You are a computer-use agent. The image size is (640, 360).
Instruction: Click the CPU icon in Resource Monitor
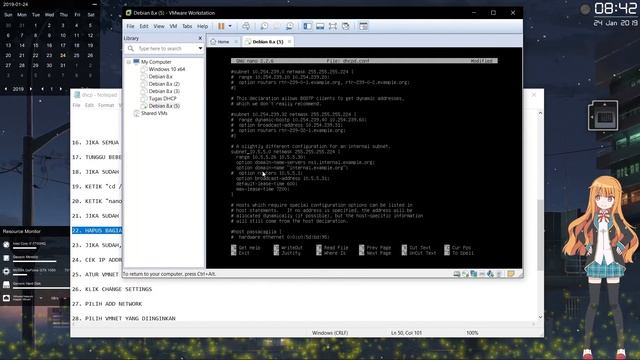[6, 245]
